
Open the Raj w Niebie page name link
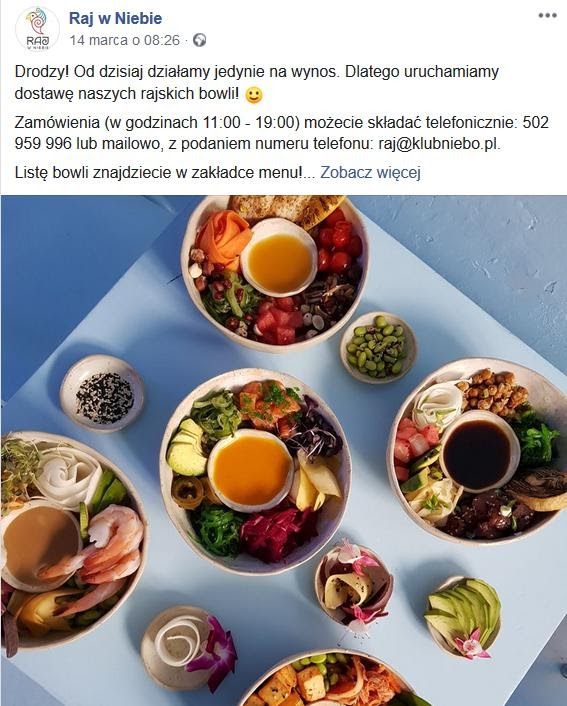115,18
